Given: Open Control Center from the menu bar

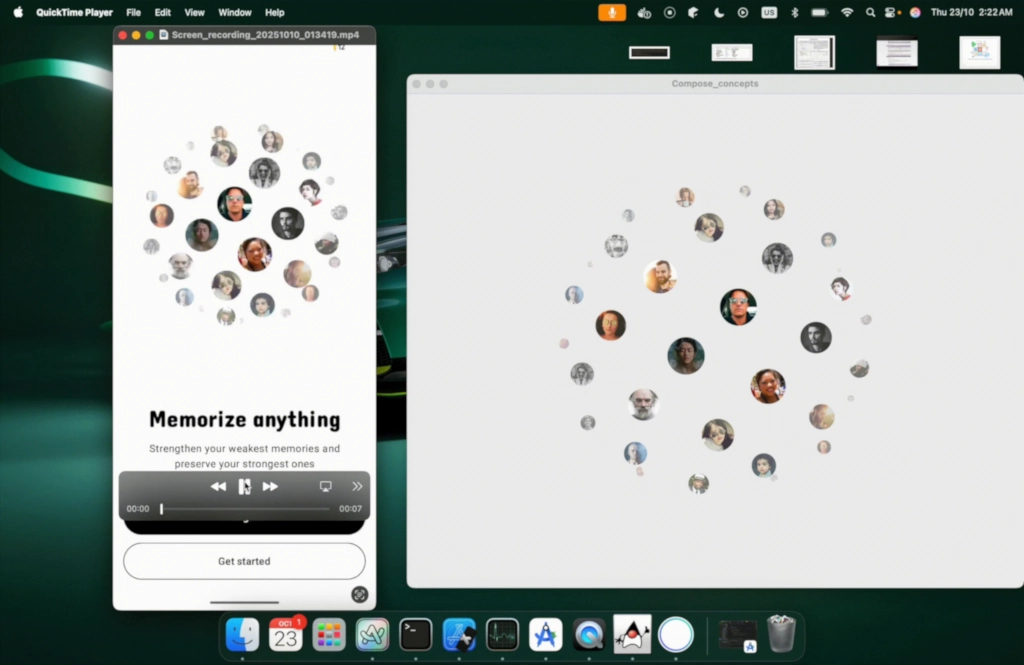Looking at the screenshot, I should 892,12.
